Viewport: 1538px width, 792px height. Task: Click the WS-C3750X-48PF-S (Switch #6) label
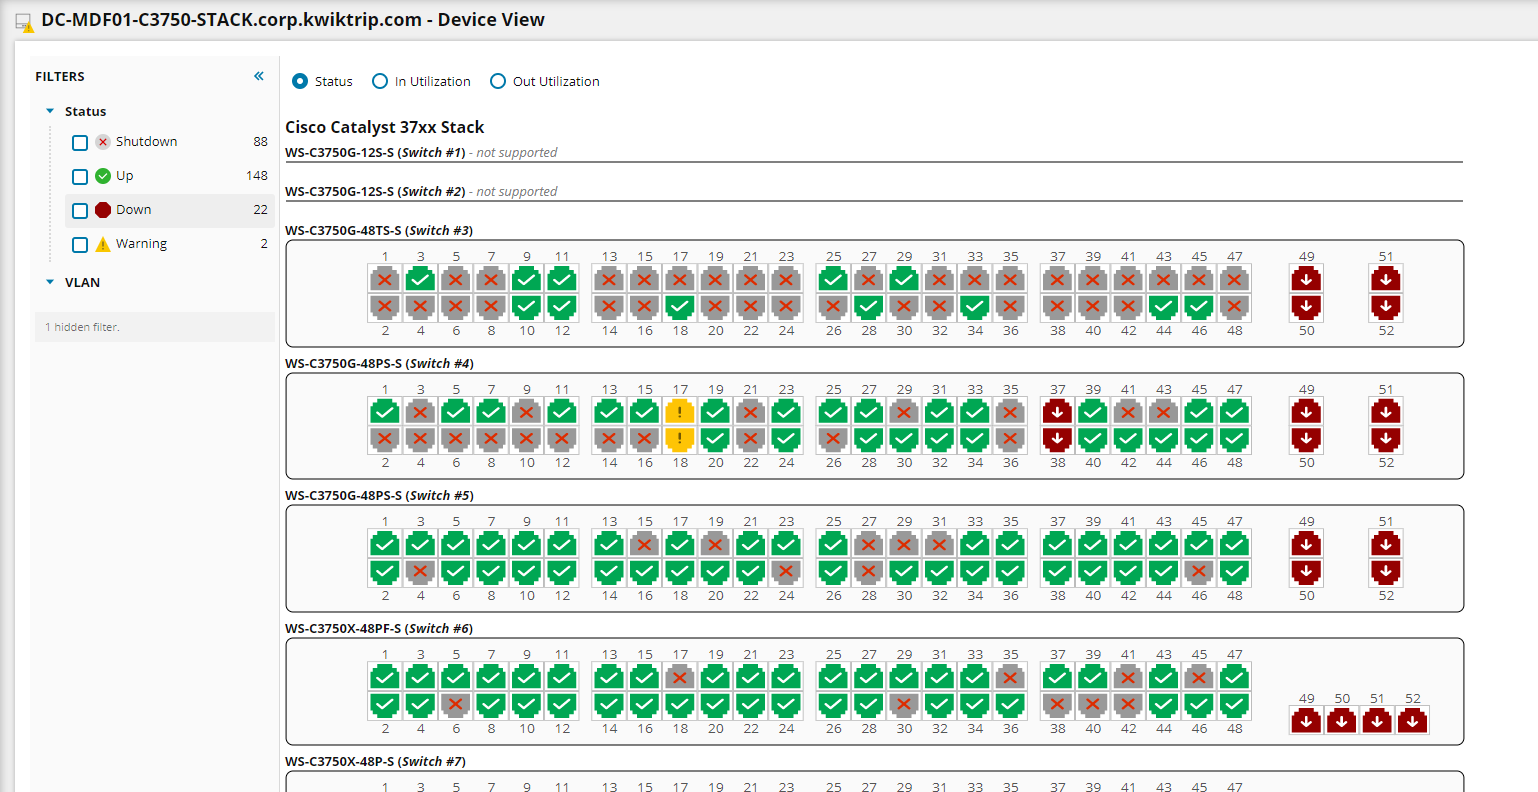tap(379, 628)
